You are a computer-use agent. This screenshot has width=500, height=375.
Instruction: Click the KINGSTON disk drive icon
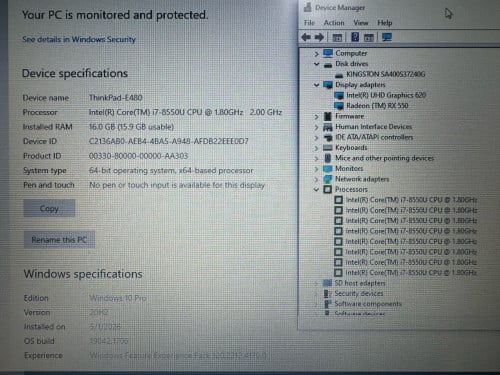339,75
